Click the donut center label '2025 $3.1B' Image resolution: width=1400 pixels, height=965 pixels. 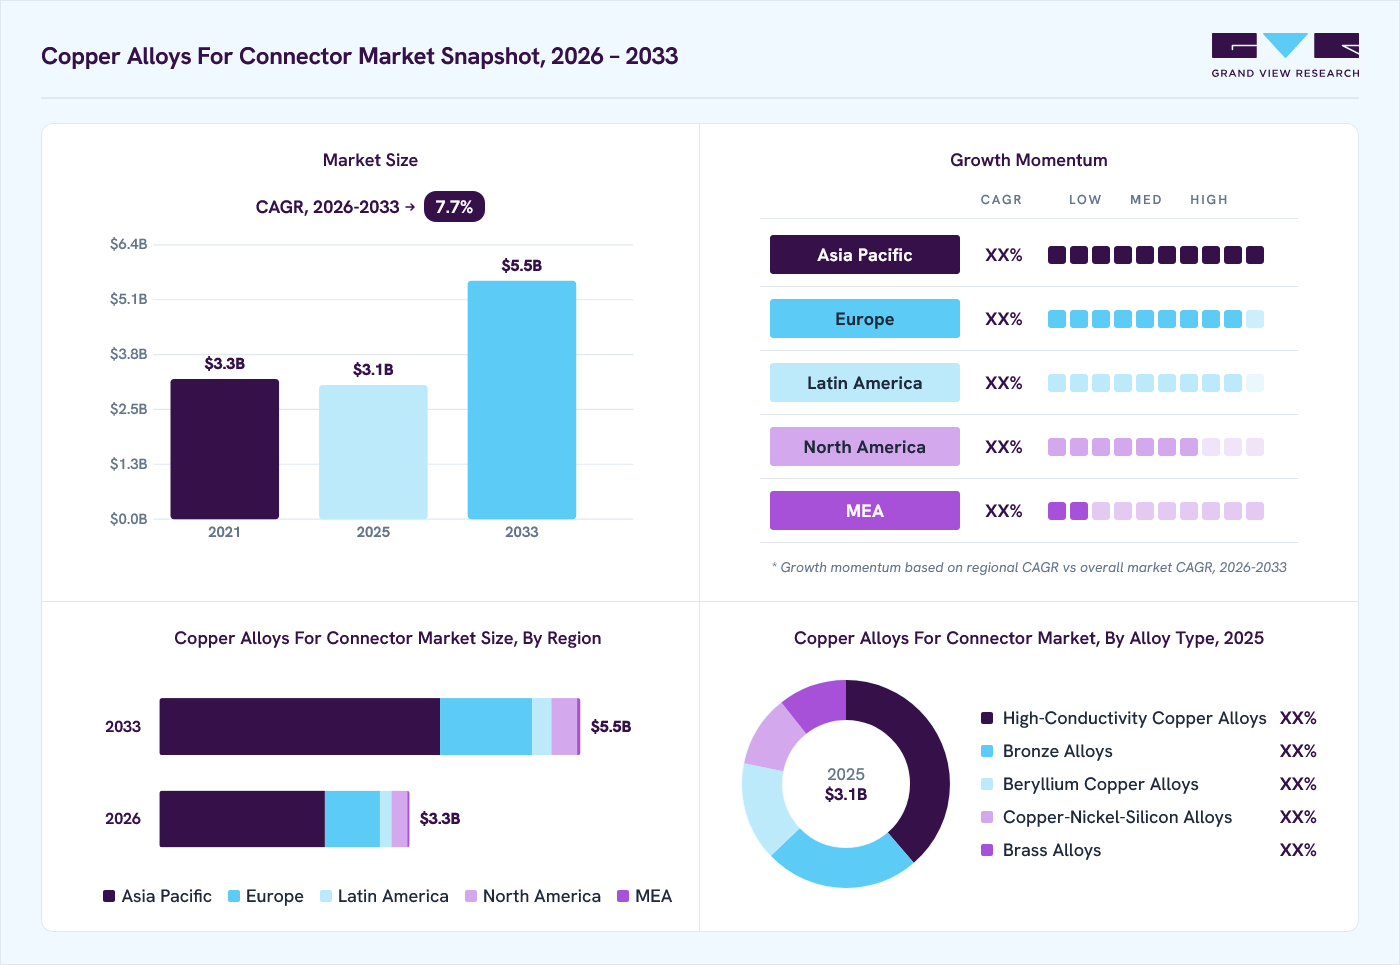pyautogui.click(x=846, y=784)
